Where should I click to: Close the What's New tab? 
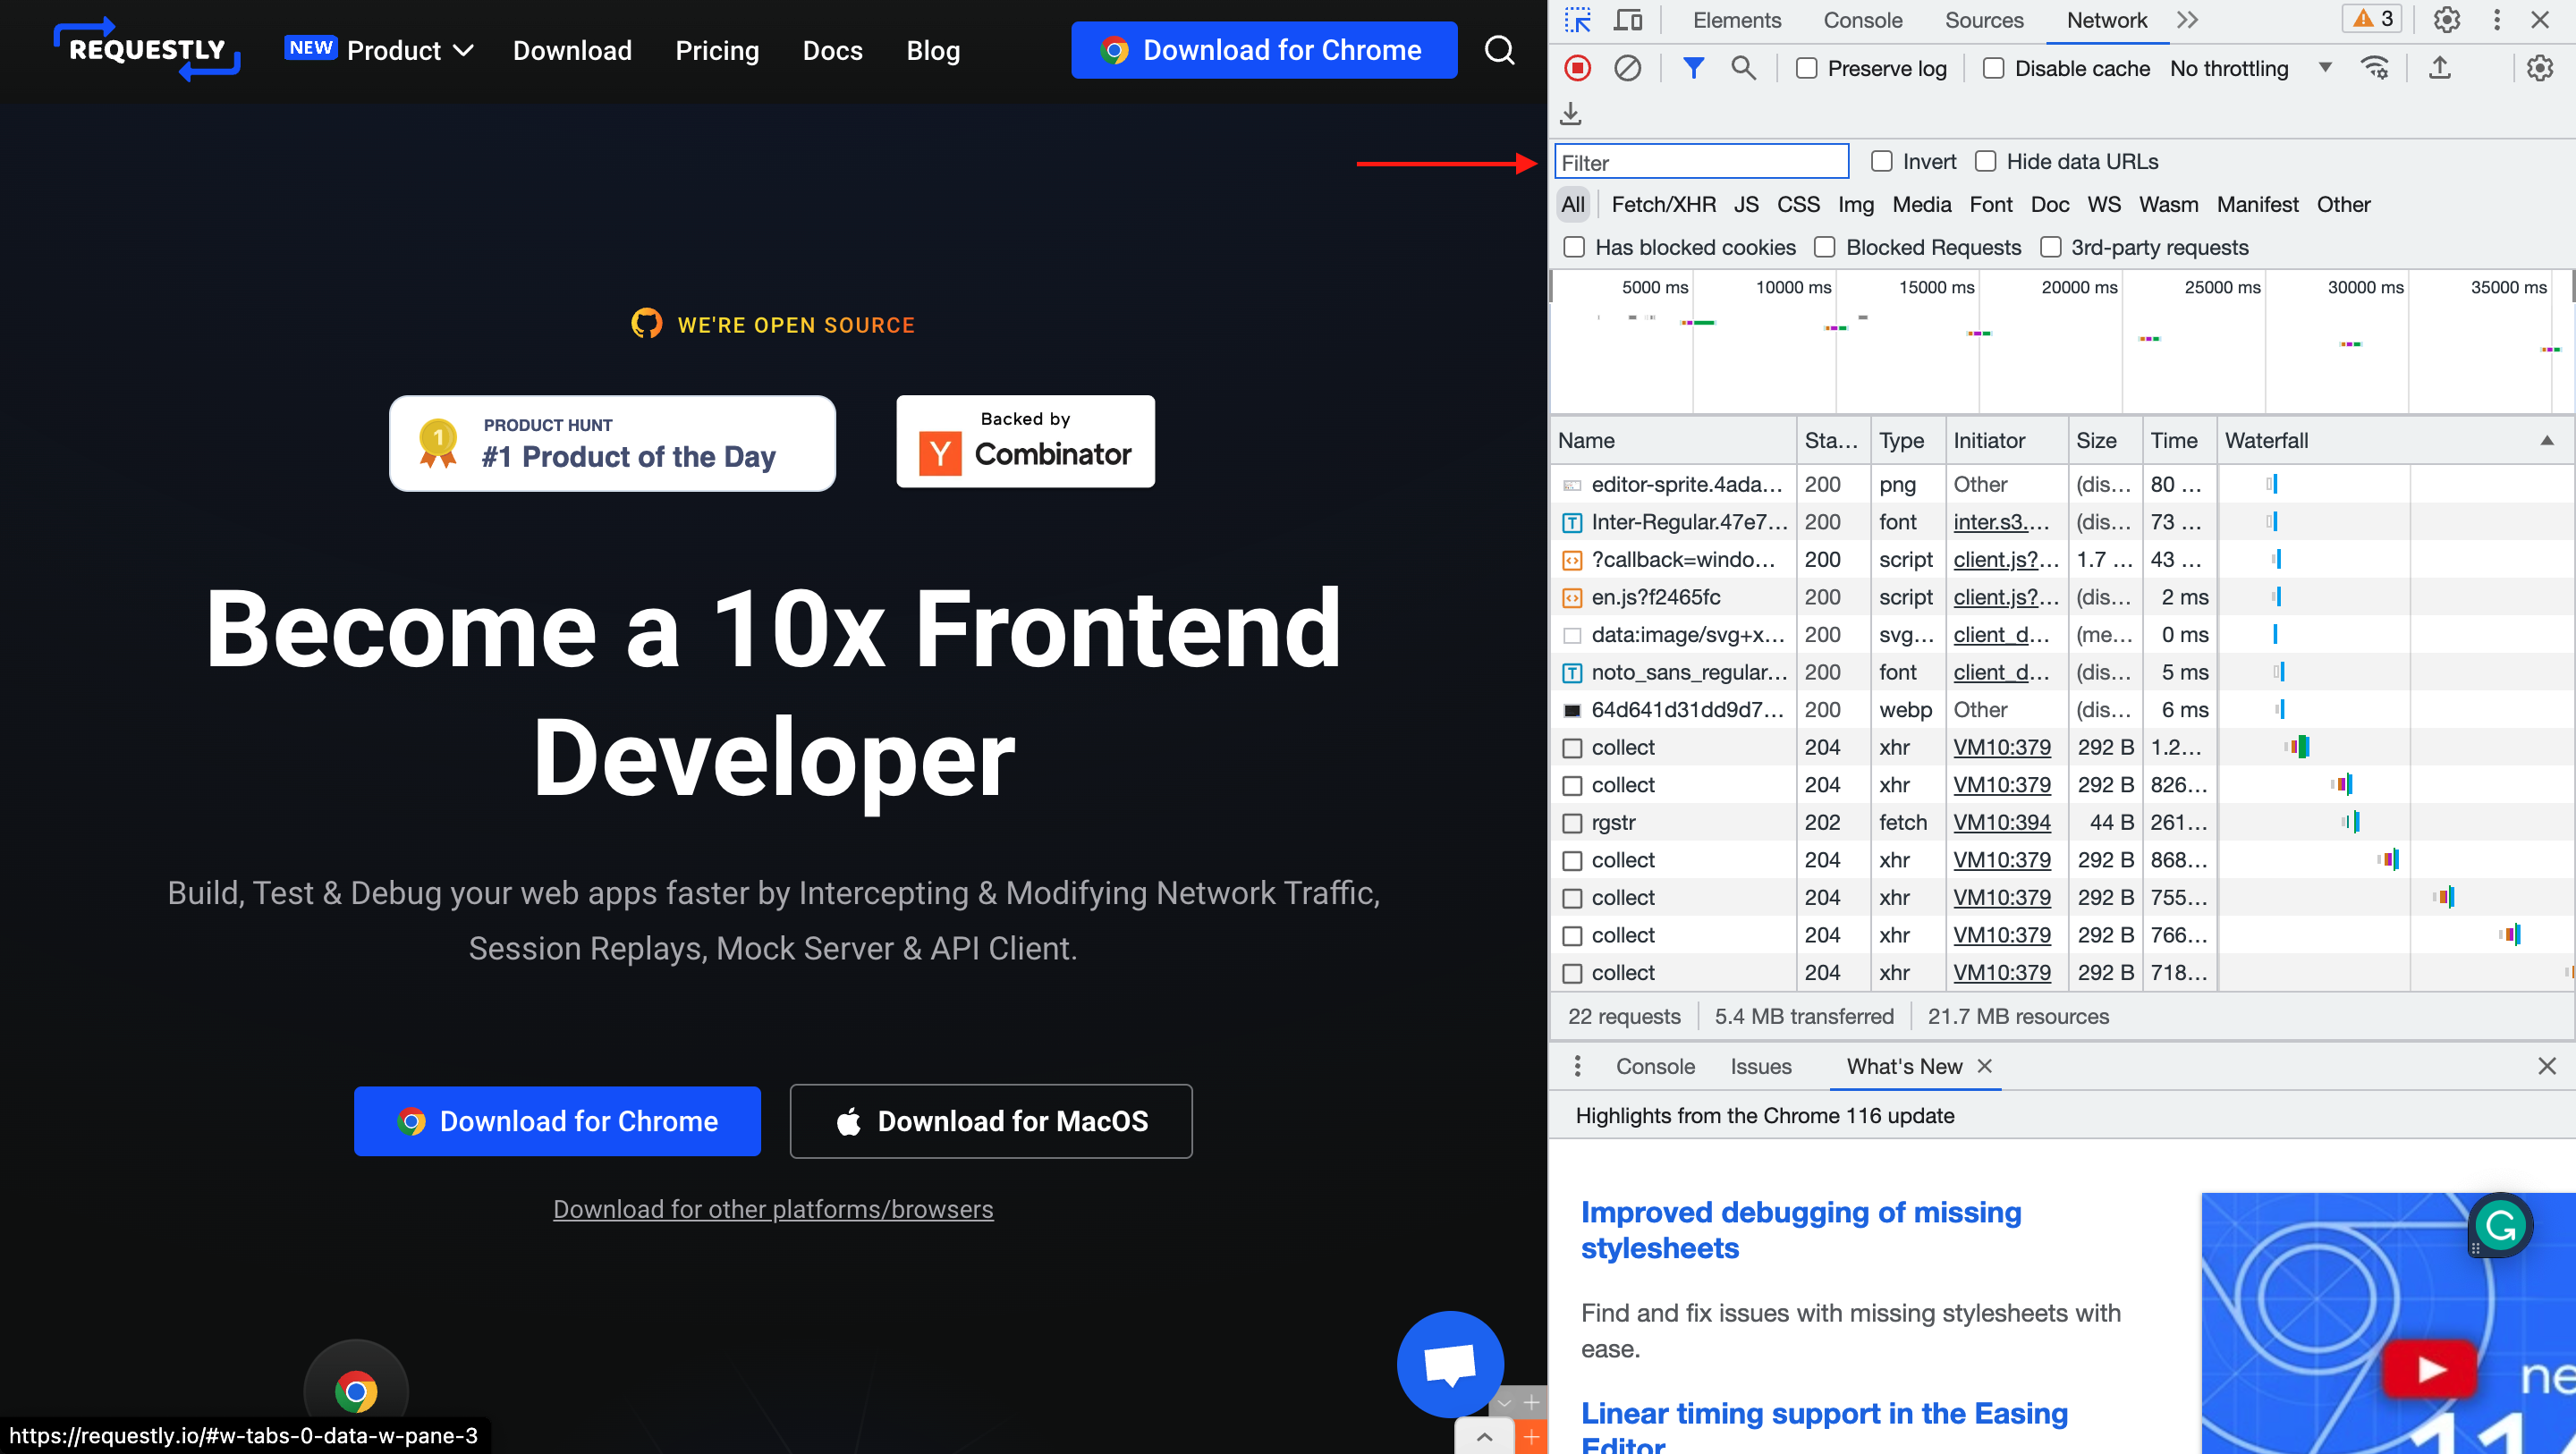(x=1985, y=1066)
